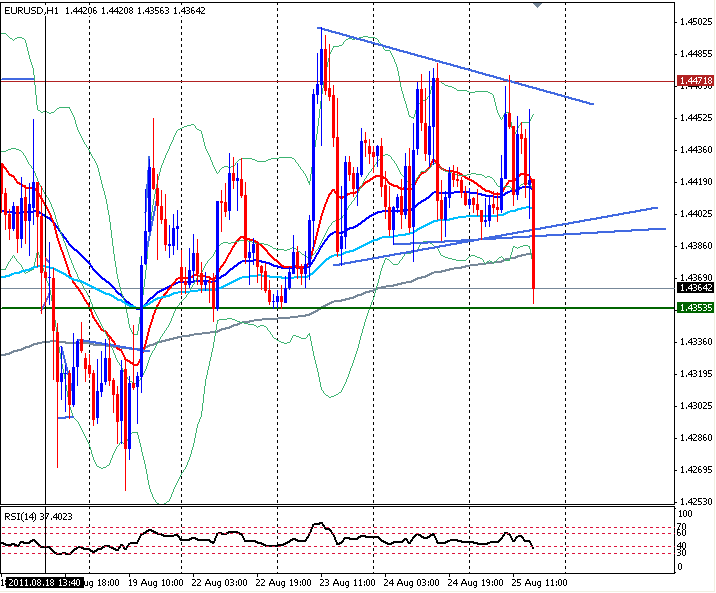Click the 1.43360 price axis value

(x=695, y=342)
